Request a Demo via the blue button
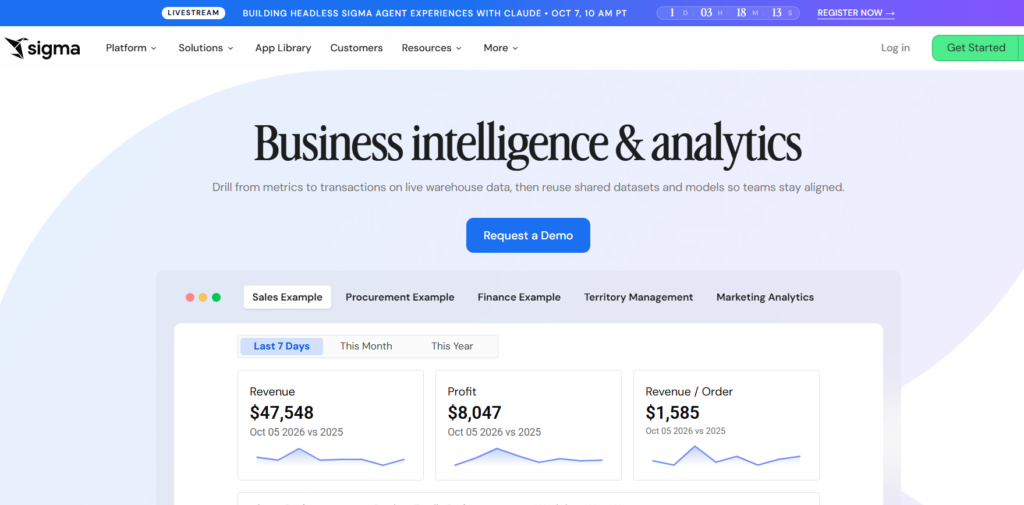Viewport: 1024px width, 505px height. pos(528,235)
